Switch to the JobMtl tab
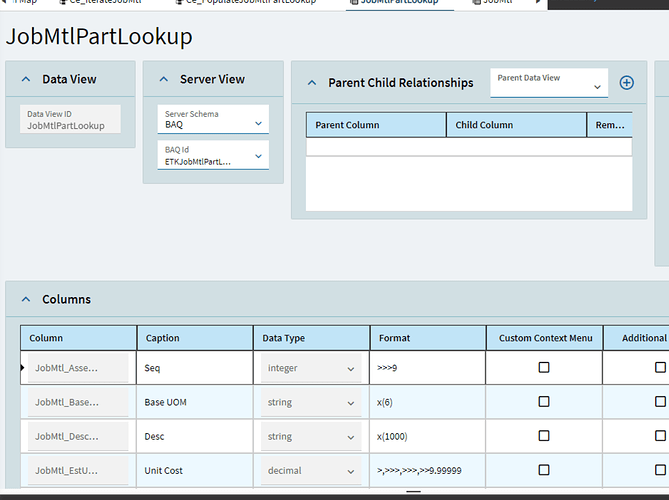 click(x=498, y=3)
